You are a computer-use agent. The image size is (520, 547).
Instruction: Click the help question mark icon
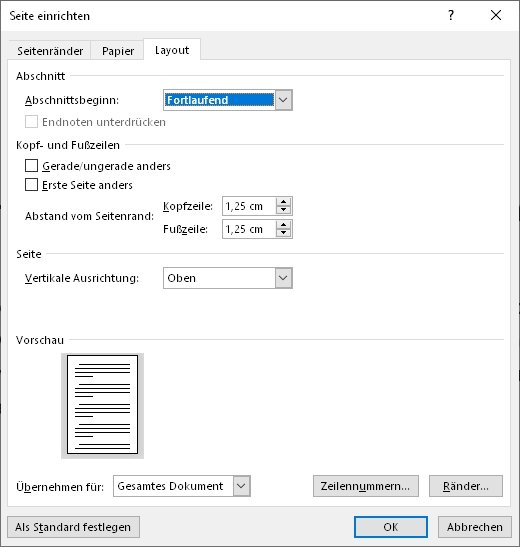(x=451, y=15)
